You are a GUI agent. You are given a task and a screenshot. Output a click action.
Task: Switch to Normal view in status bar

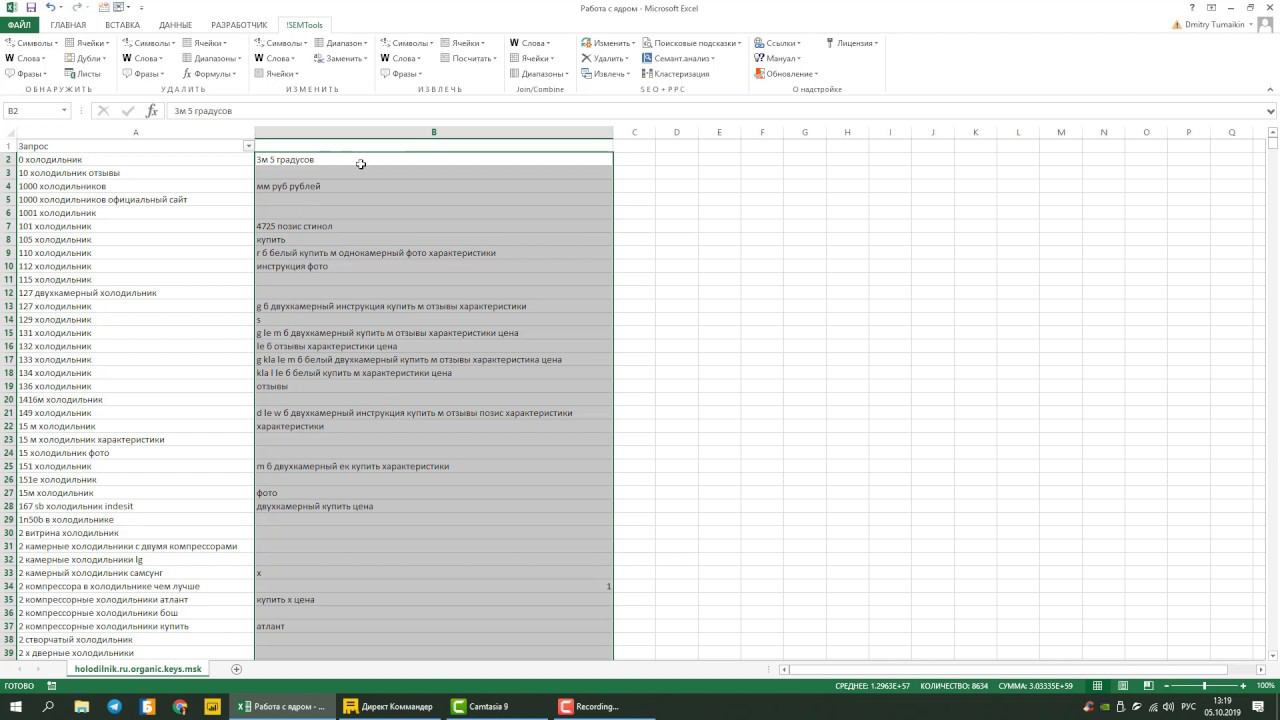[1097, 686]
